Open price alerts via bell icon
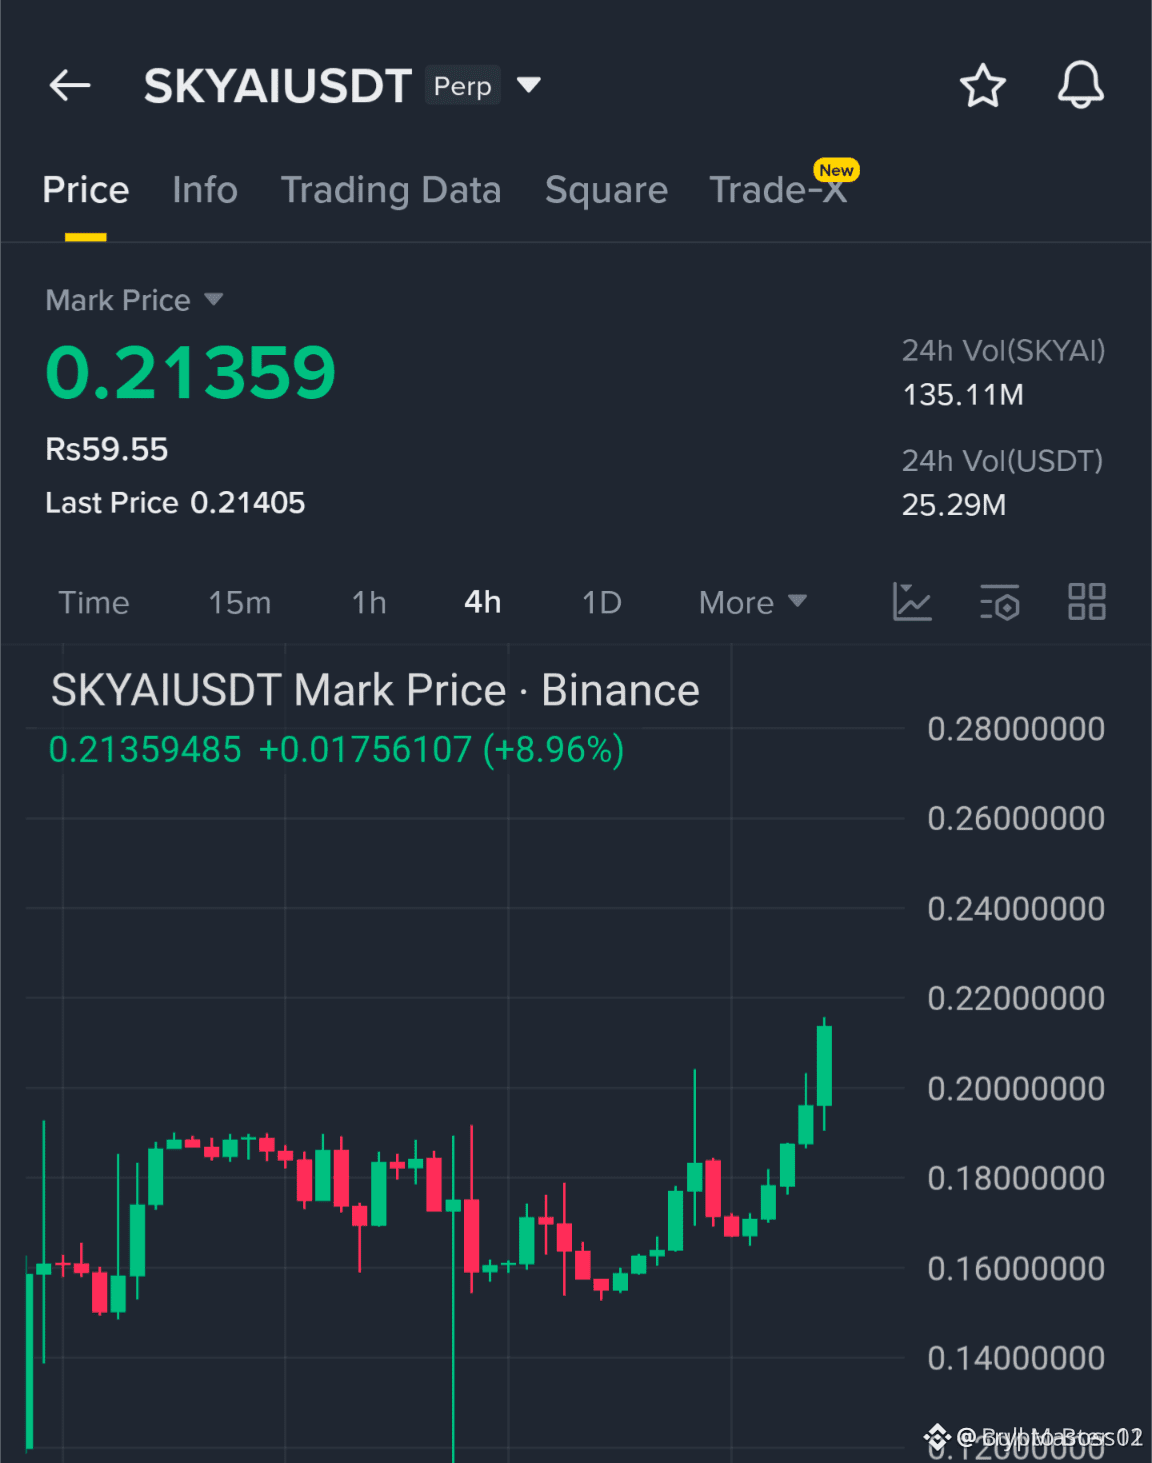The width and height of the screenshot is (1152, 1463). [x=1081, y=85]
